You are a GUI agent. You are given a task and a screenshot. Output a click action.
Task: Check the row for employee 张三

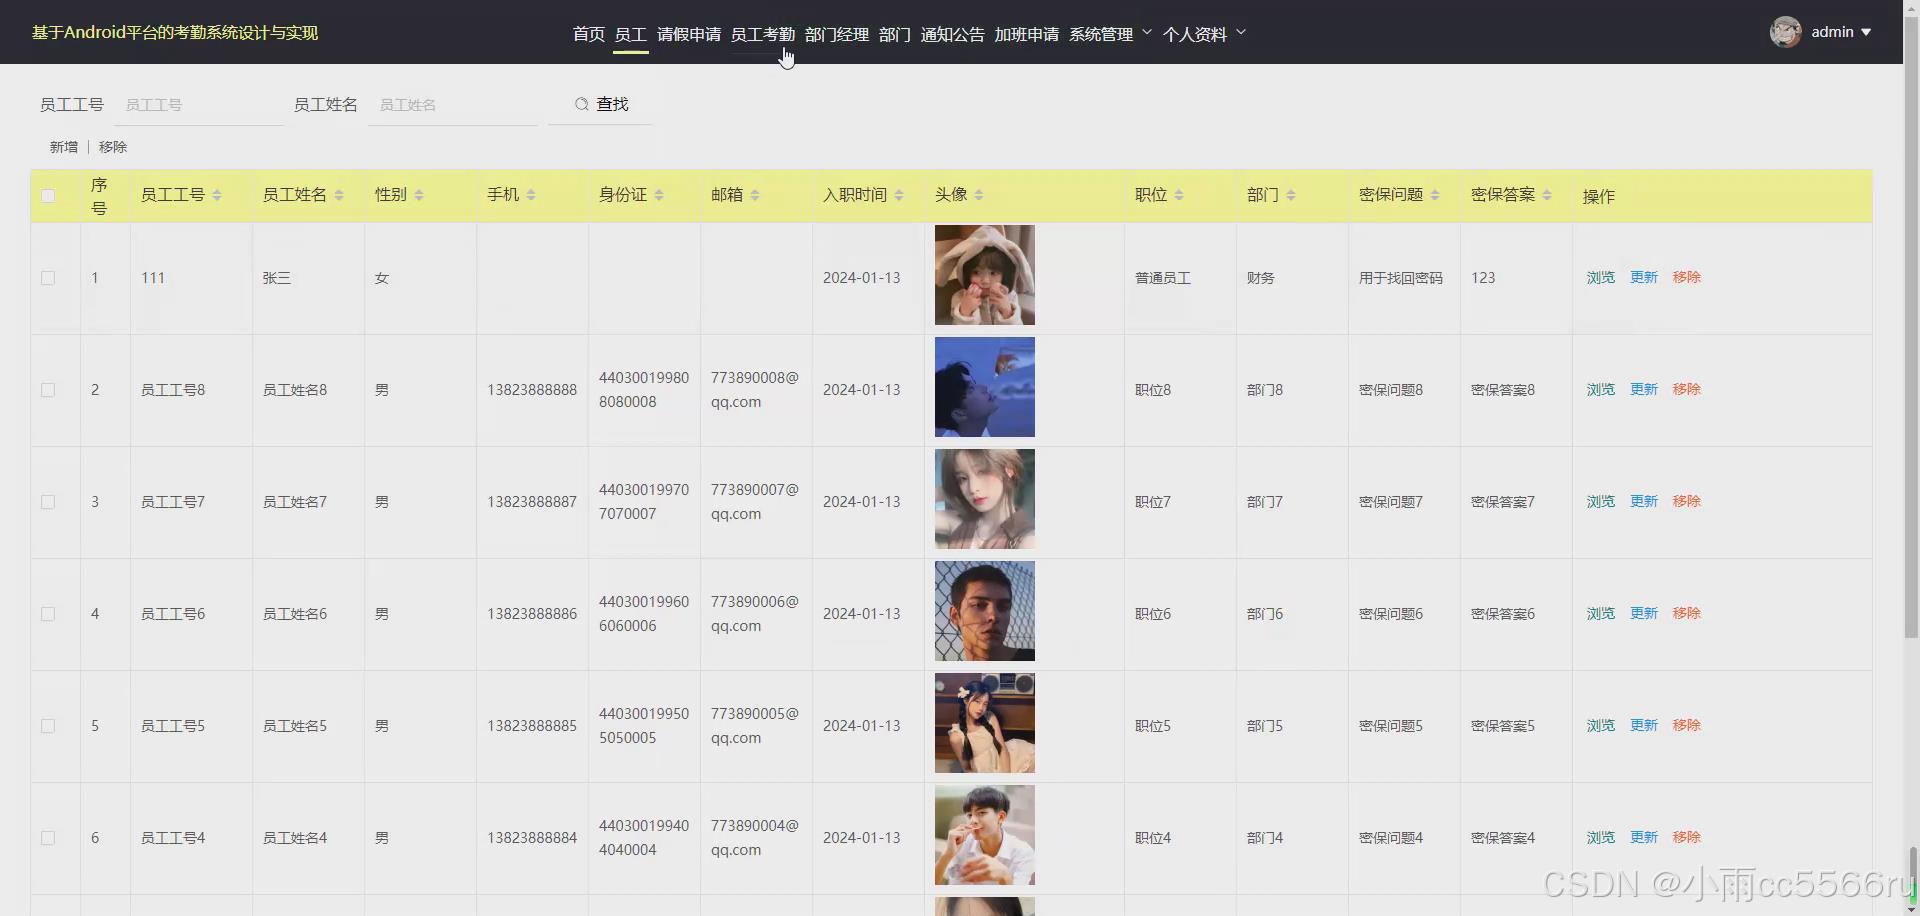(x=48, y=278)
